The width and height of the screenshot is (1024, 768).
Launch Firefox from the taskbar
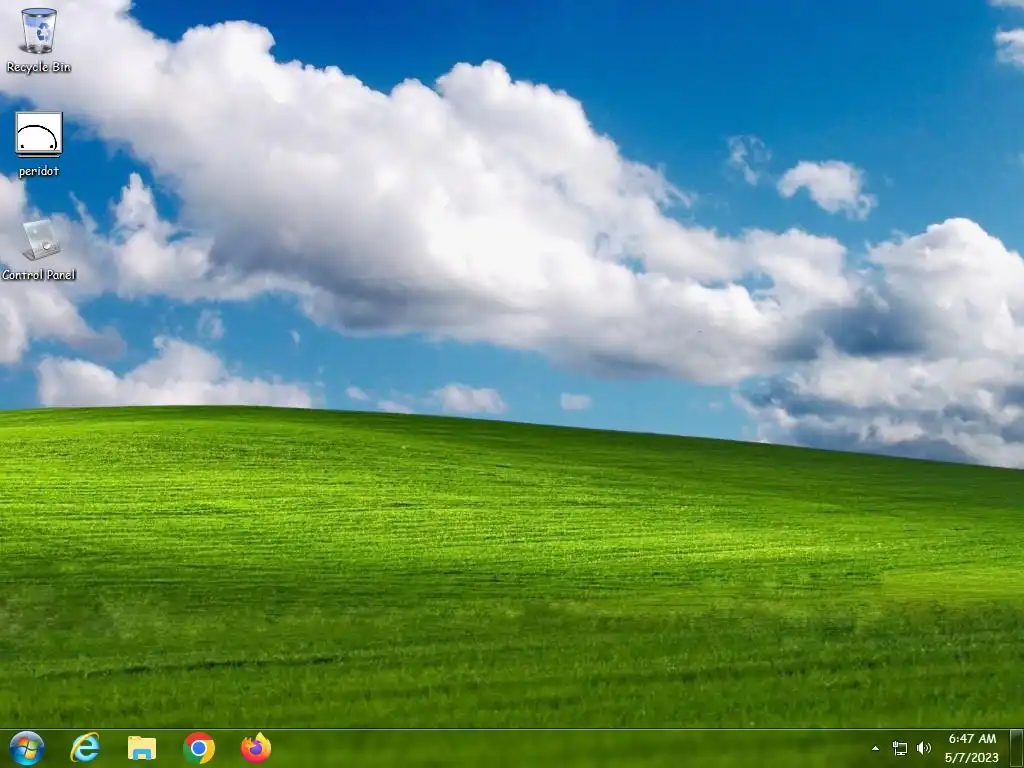coord(256,748)
